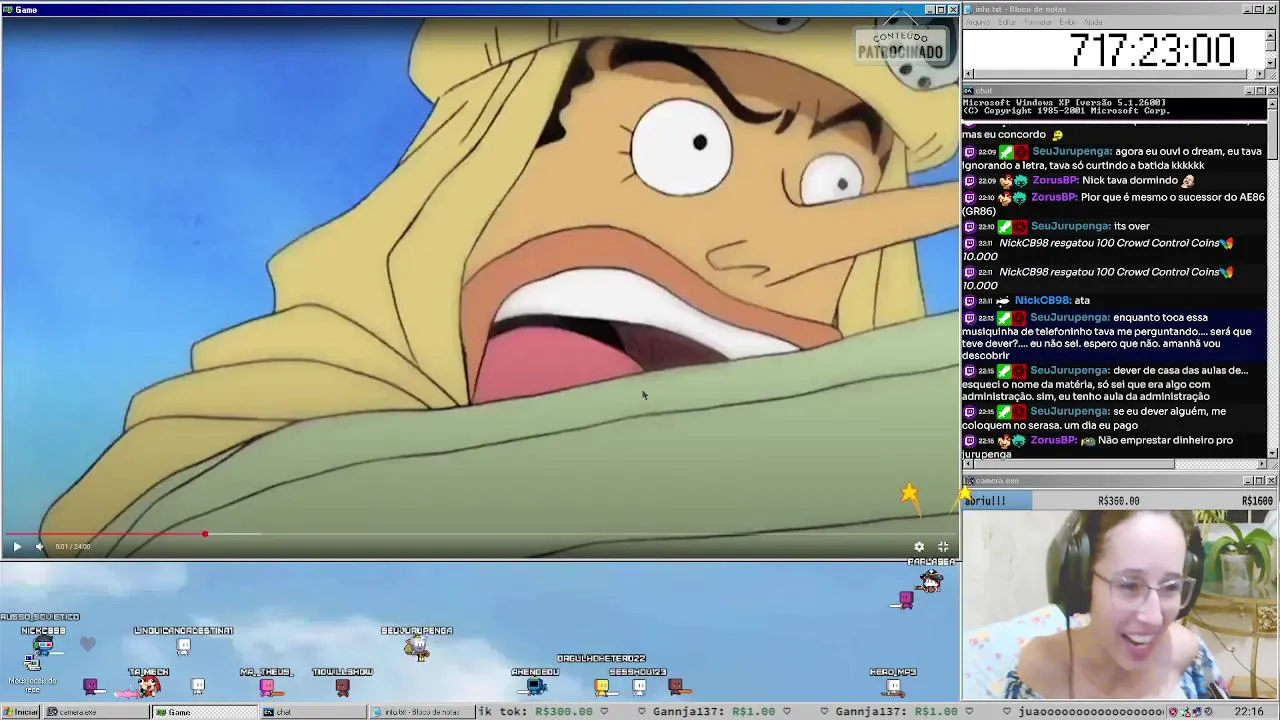Screen dimensions: 1280x720
Task: Click Twitch badge on 'Não emprestar dinheiro' message
Action: [969, 441]
